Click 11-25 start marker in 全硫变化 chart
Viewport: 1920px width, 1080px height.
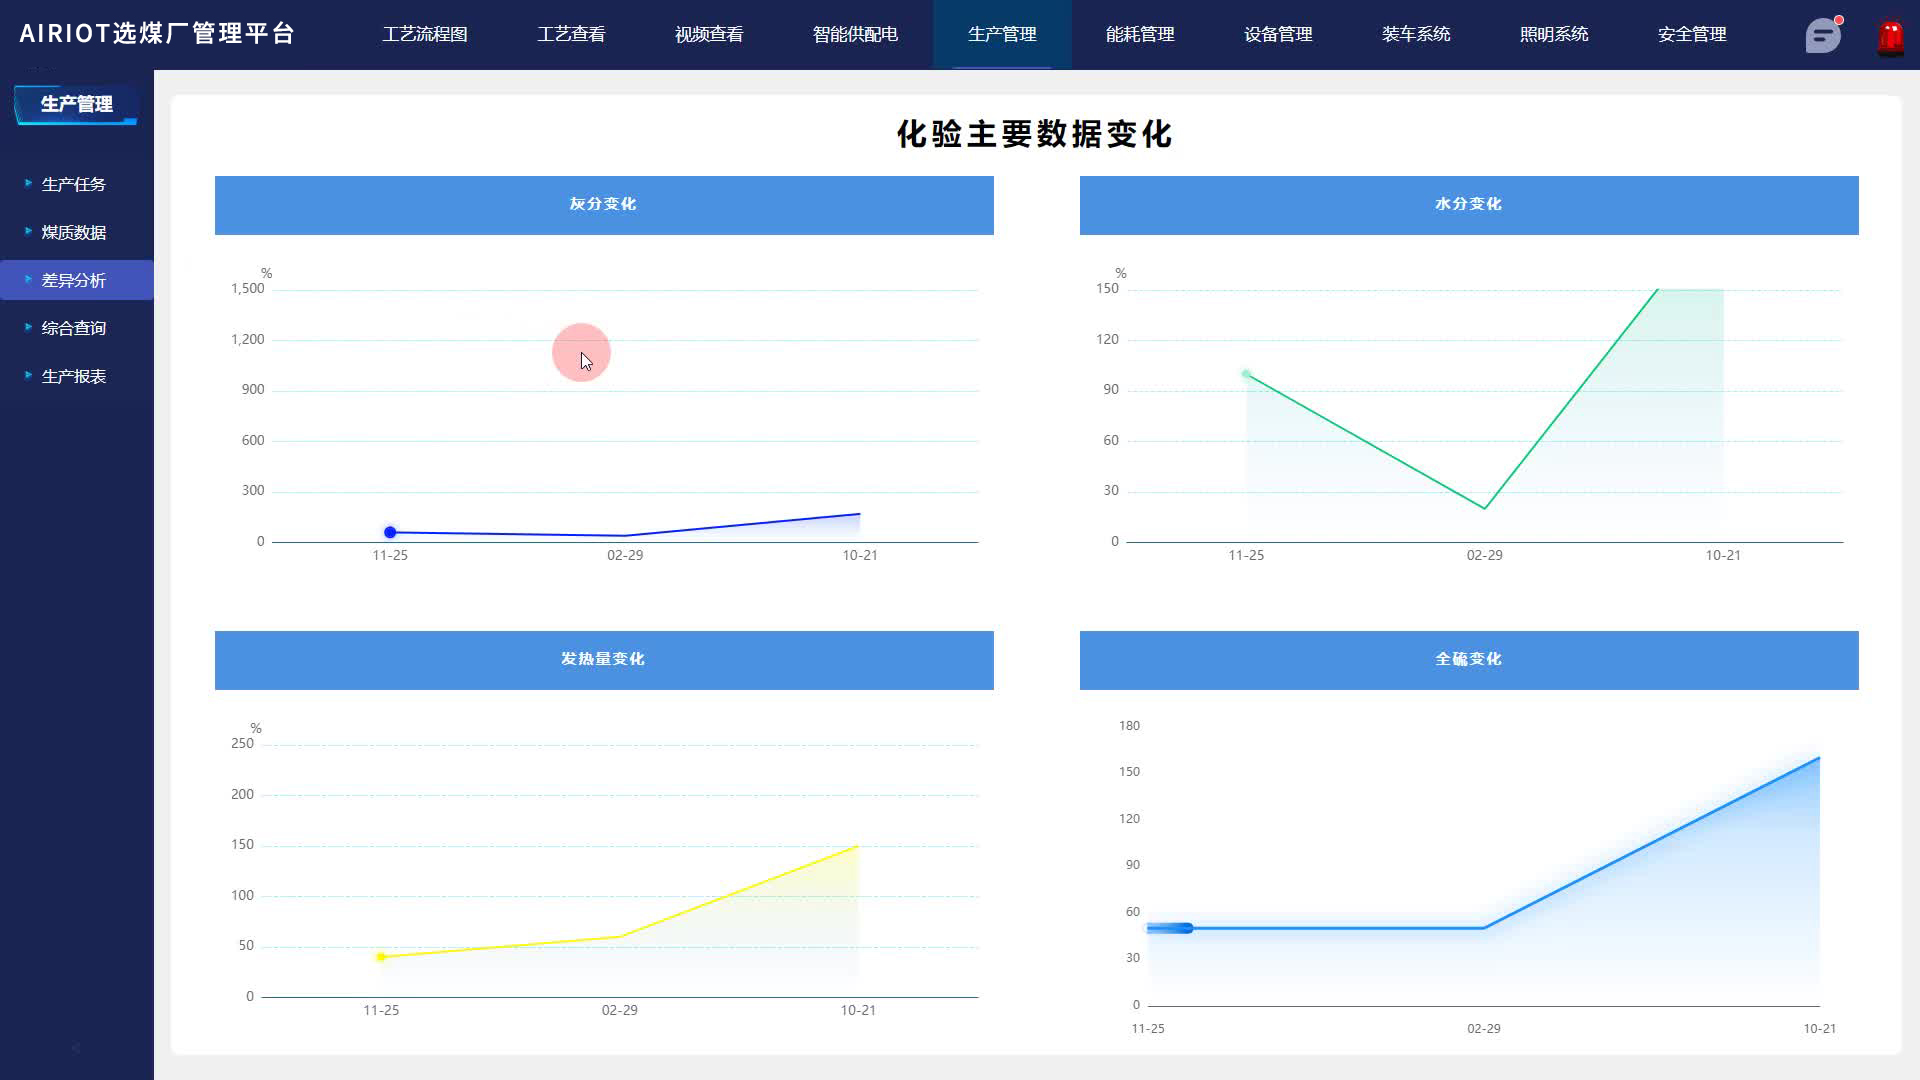(x=1170, y=928)
